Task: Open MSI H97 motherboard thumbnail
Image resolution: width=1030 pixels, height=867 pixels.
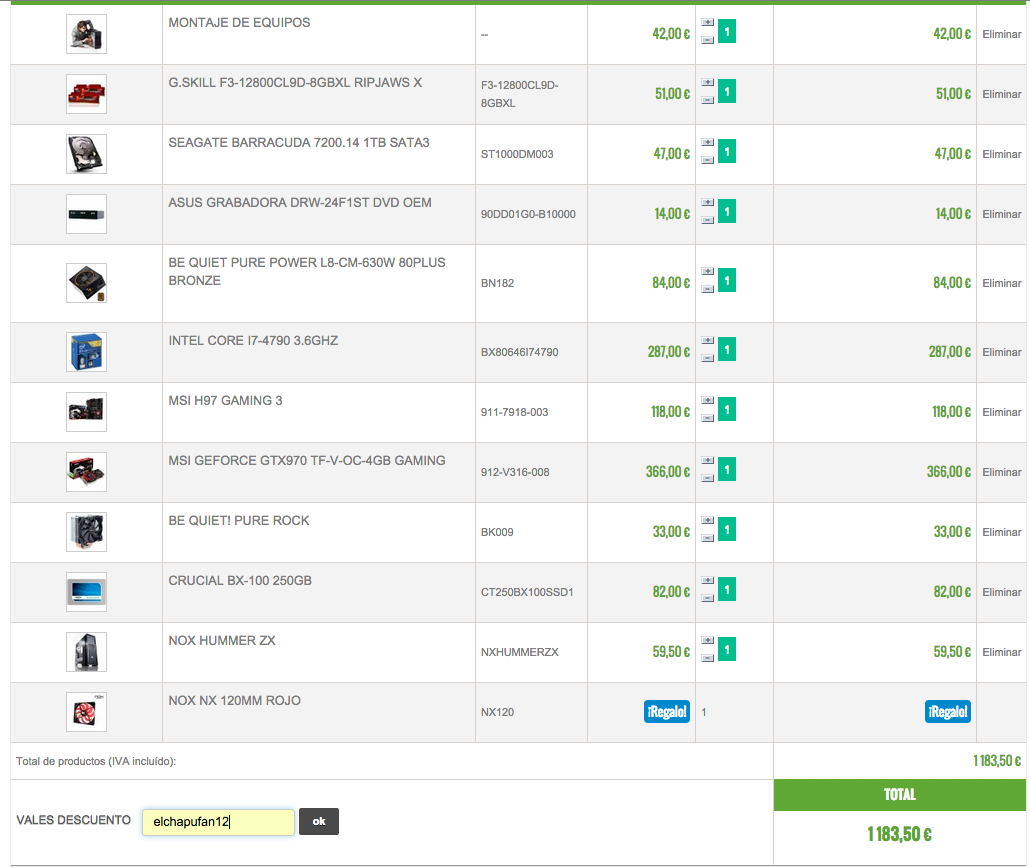Action: [86, 412]
